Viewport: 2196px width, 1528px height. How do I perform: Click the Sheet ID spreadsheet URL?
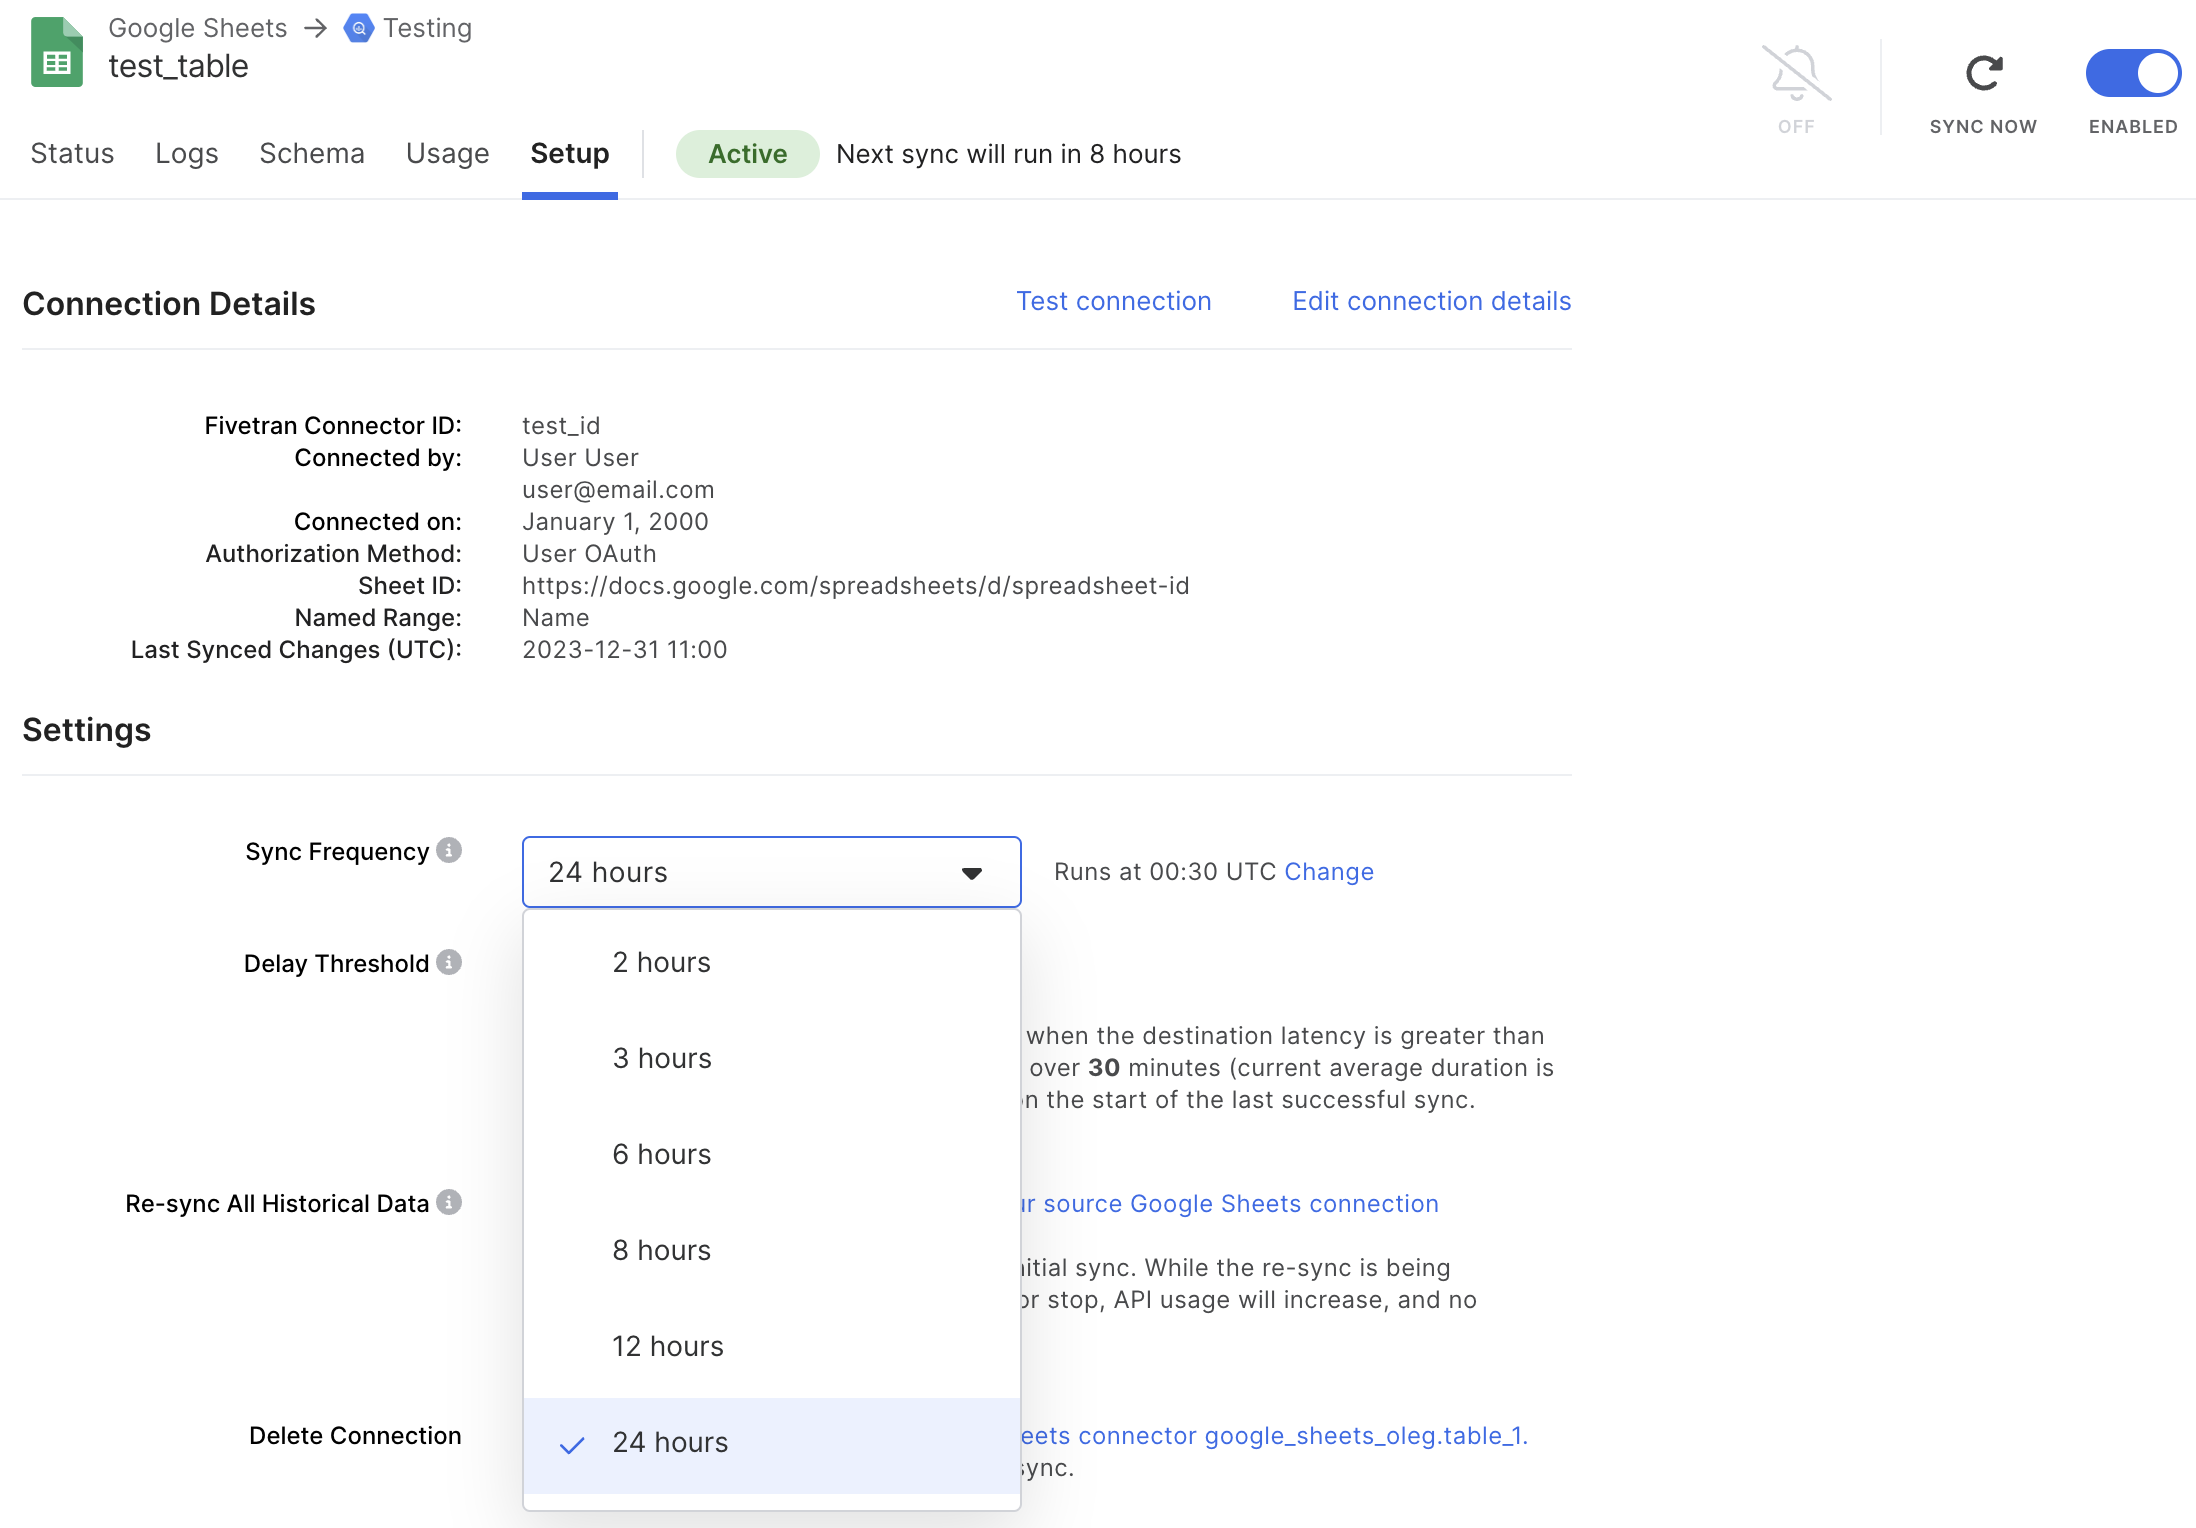click(856, 586)
